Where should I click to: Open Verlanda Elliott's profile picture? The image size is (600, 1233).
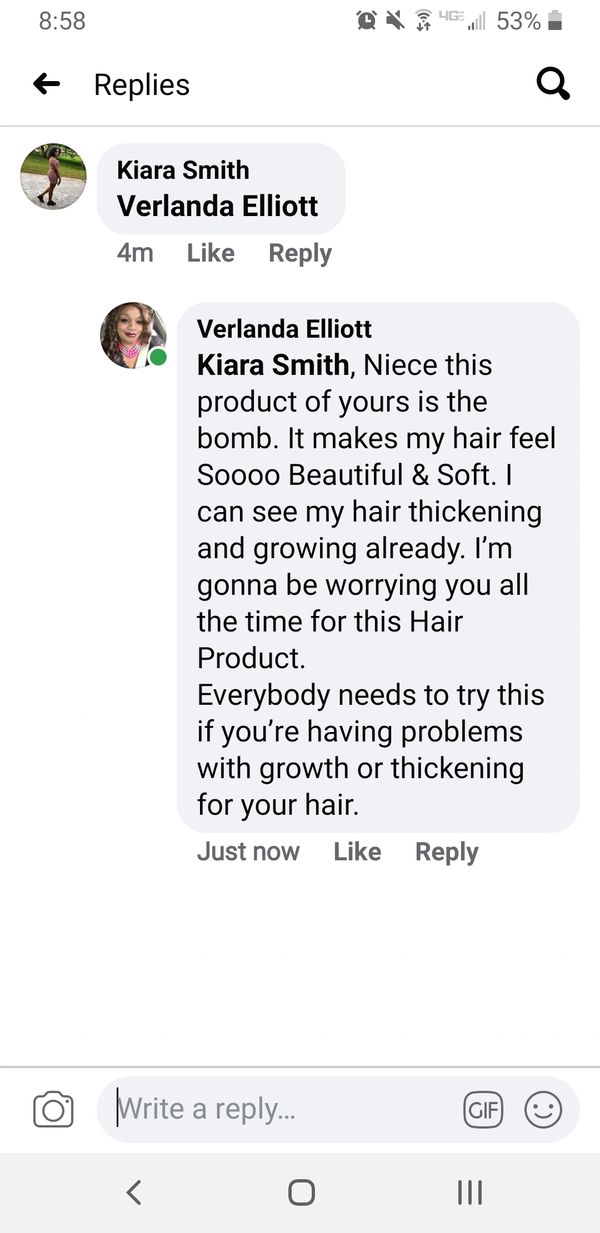[x=133, y=335]
